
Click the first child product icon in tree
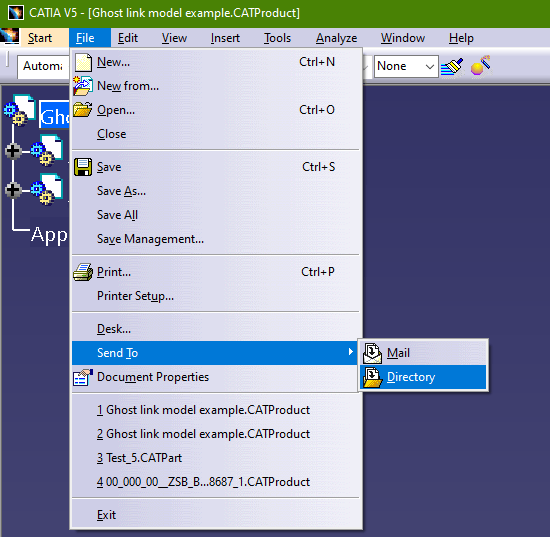(47, 150)
